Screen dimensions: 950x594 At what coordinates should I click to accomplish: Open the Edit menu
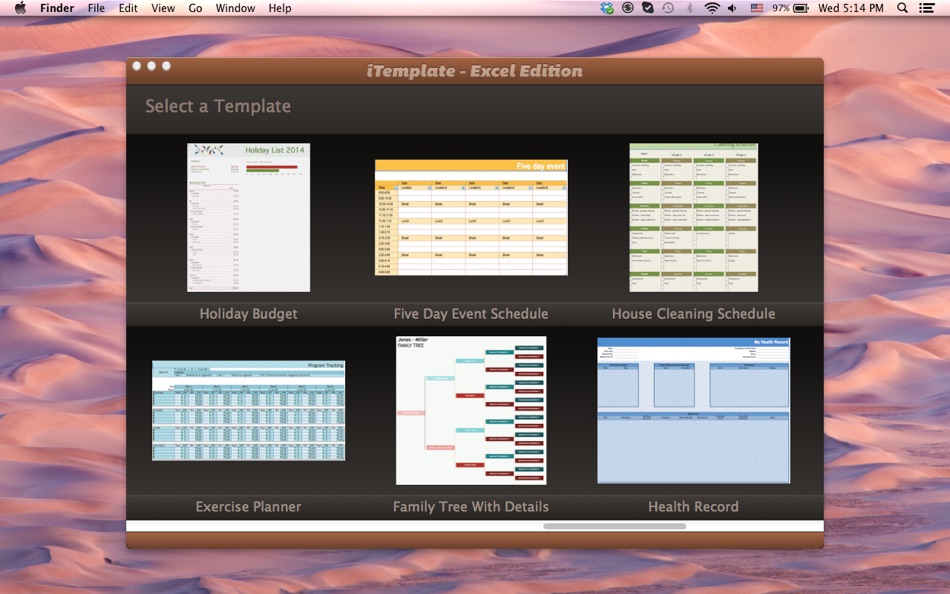(x=128, y=8)
